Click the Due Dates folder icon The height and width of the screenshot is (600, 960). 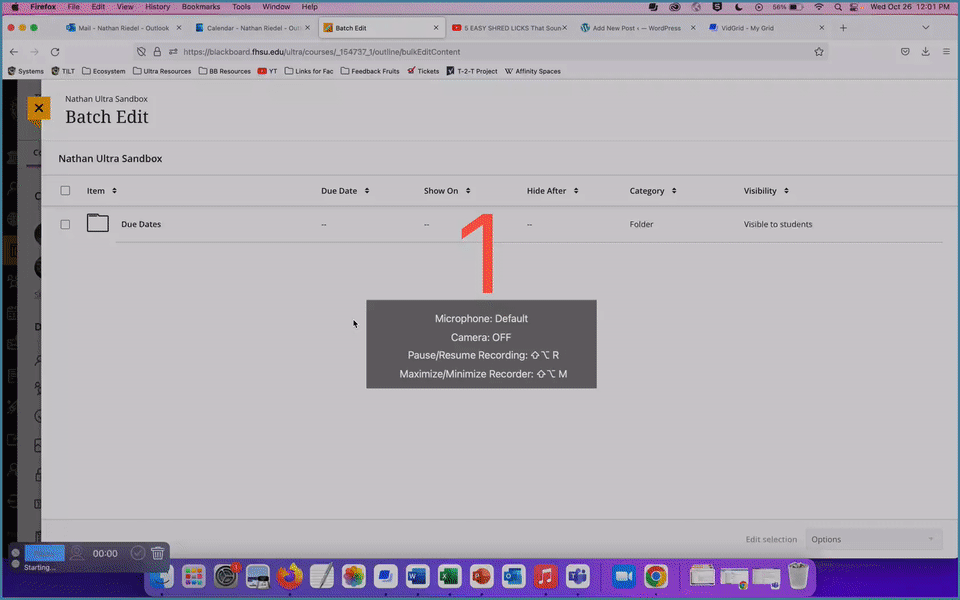coord(97,223)
